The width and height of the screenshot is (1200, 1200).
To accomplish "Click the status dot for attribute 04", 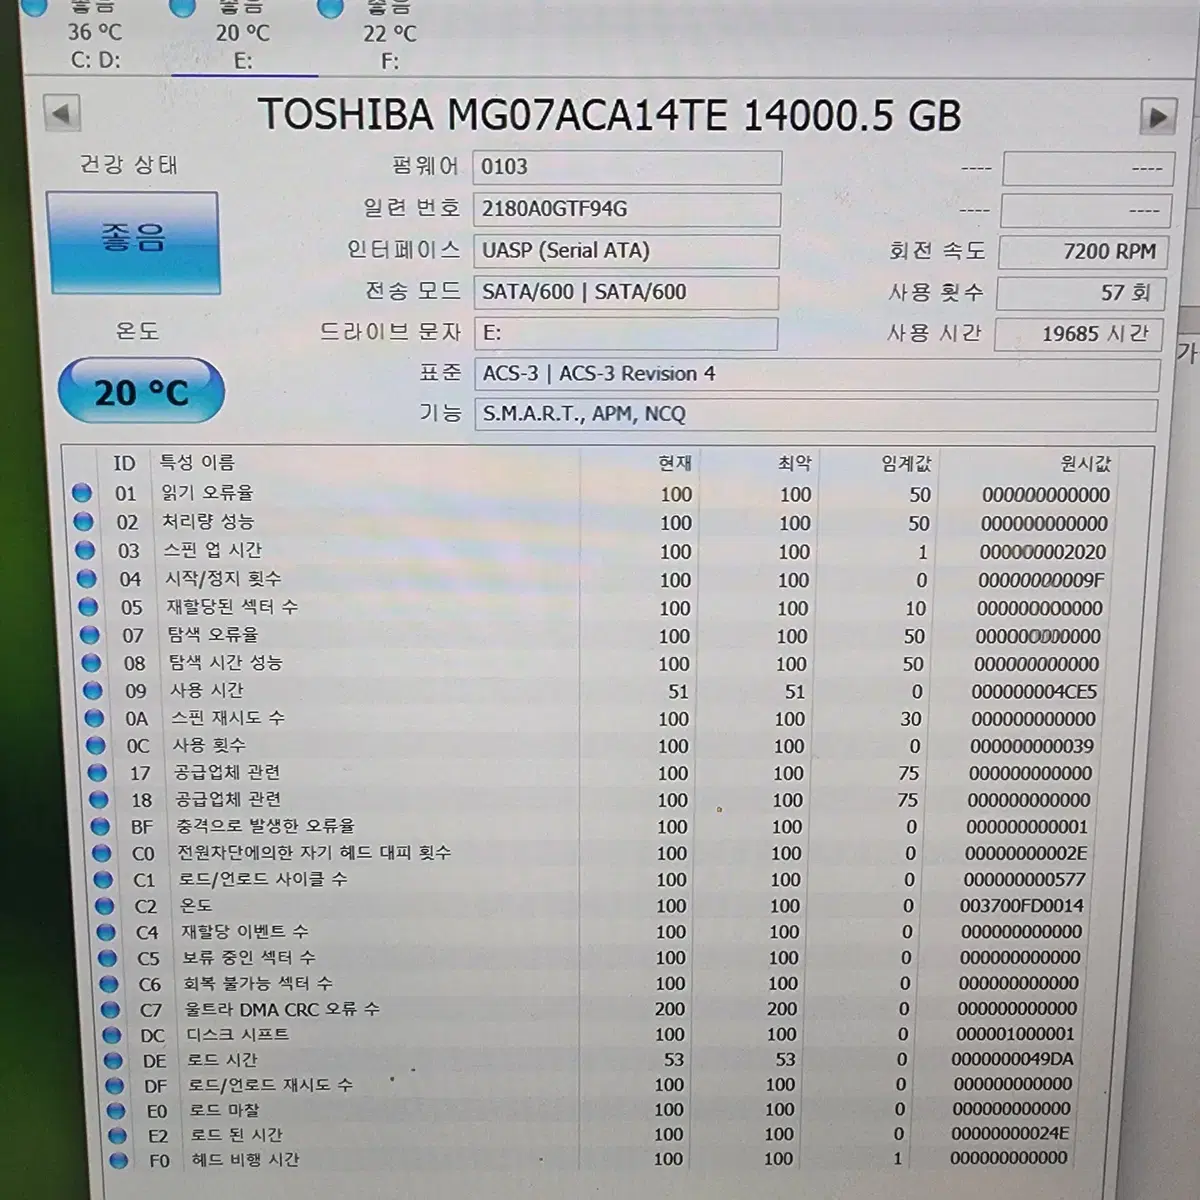I will [x=87, y=578].
